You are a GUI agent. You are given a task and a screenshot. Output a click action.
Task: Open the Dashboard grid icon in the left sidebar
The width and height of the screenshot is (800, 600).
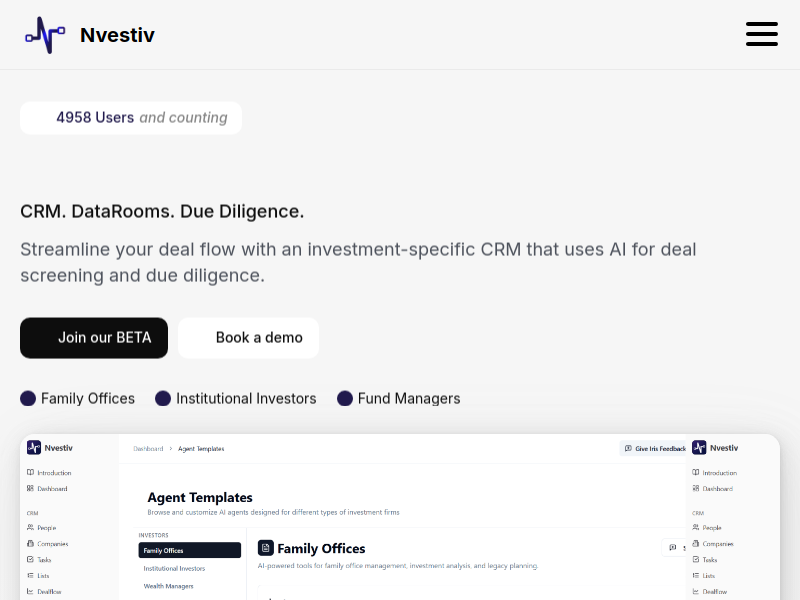[31, 488]
